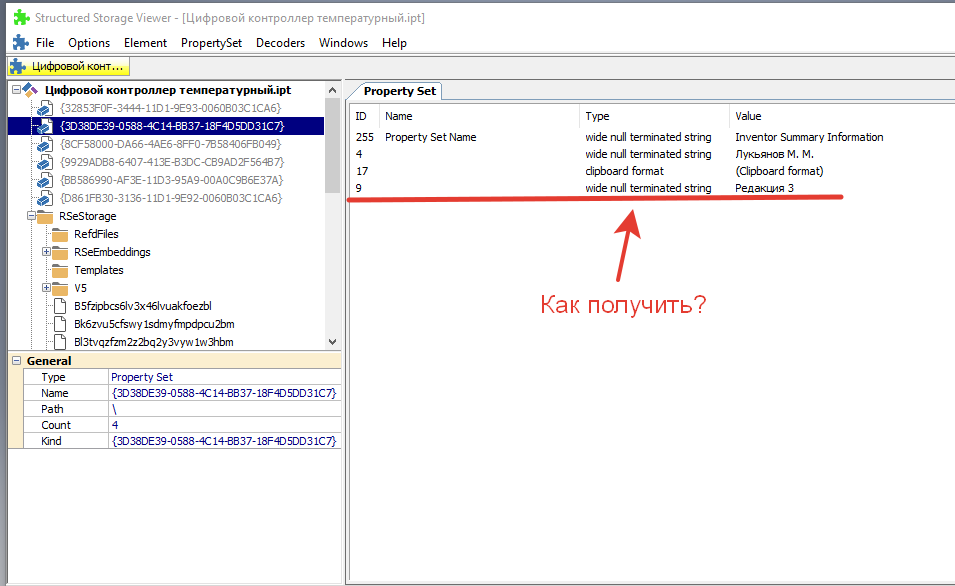Click the Kind value GUID in General
This screenshot has width=955, height=586.
[224, 441]
